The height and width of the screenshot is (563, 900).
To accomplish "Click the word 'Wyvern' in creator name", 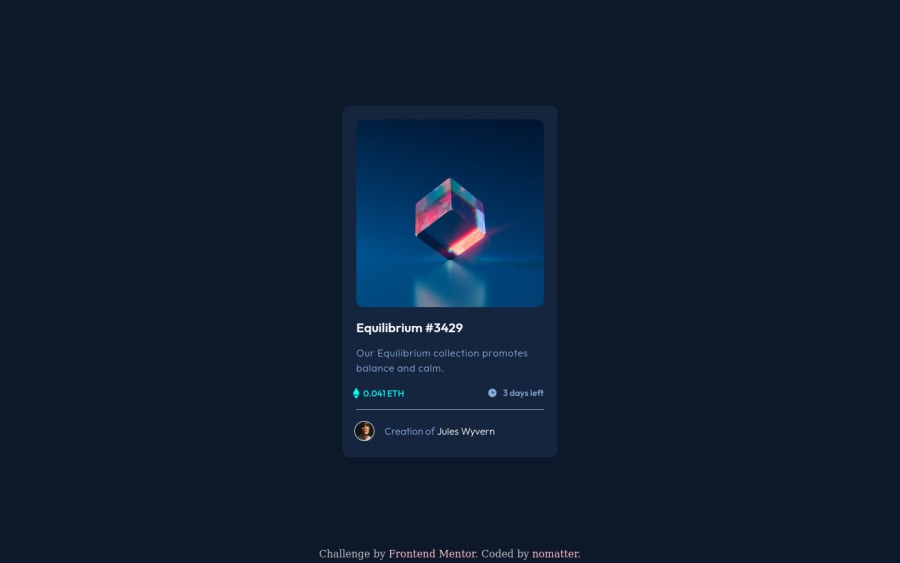I will coord(479,432).
